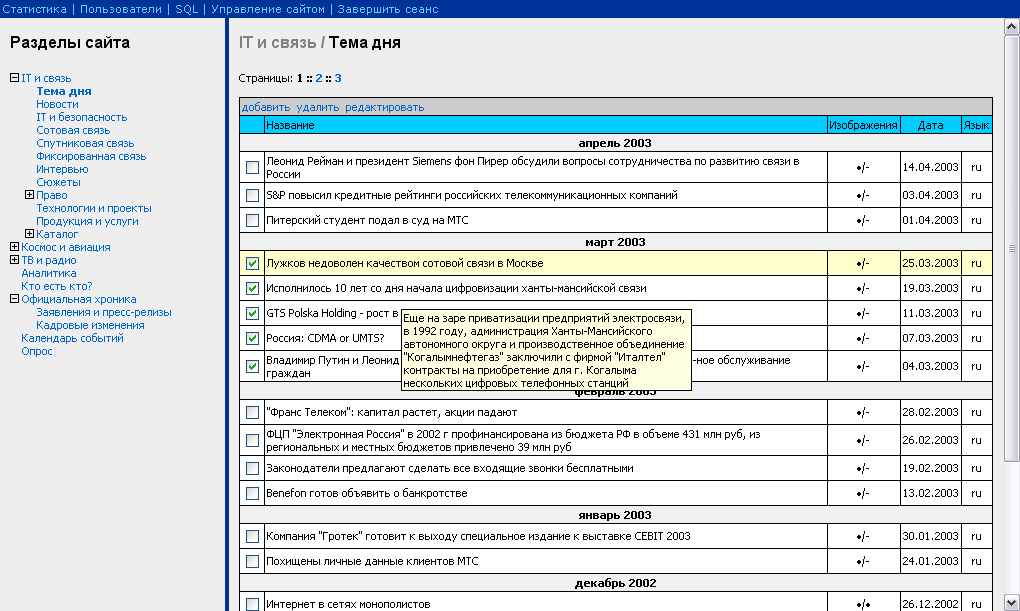Open Сотовая связь in the sidebar

[73, 130]
